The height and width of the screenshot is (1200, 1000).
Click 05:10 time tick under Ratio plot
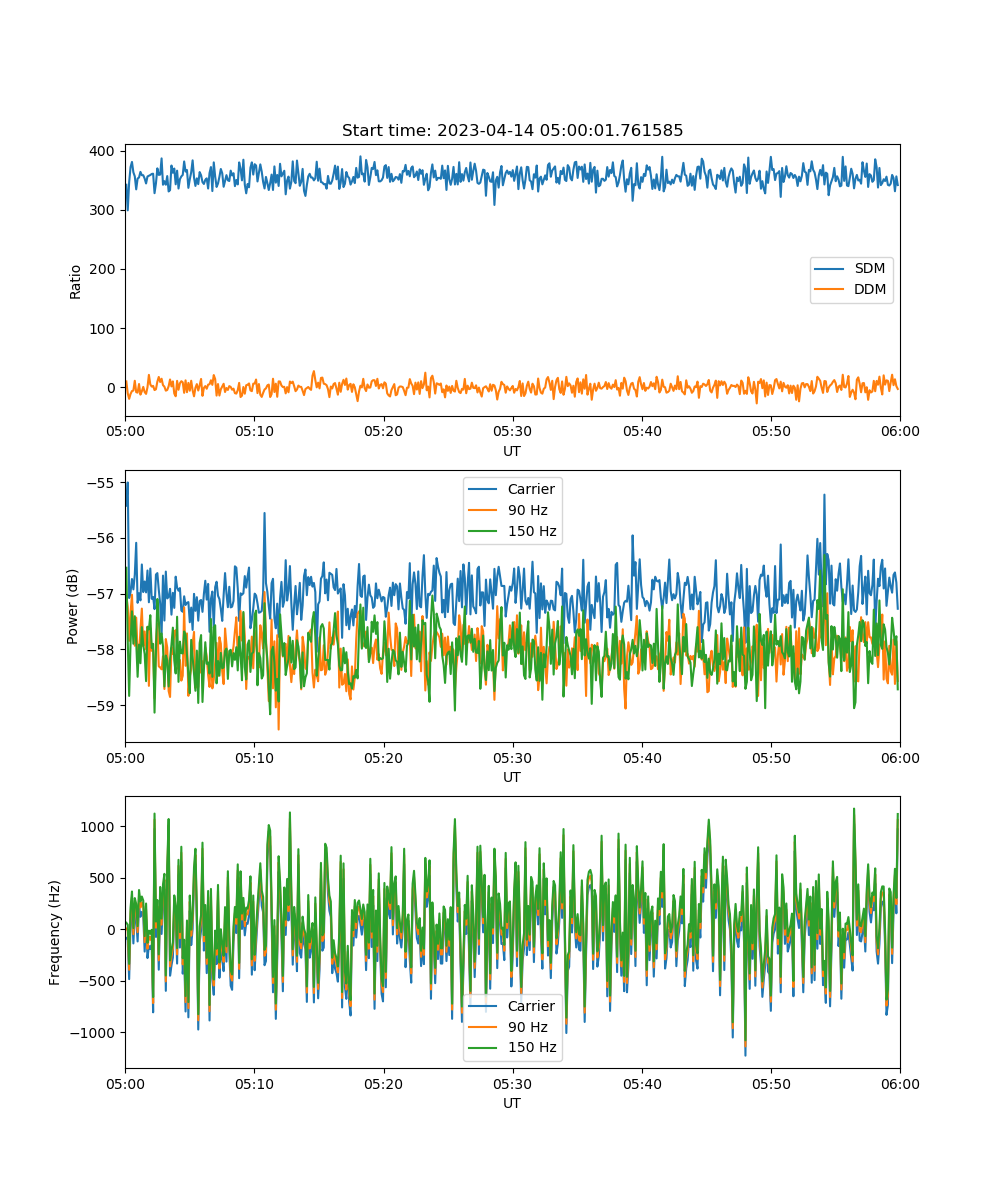[254, 431]
